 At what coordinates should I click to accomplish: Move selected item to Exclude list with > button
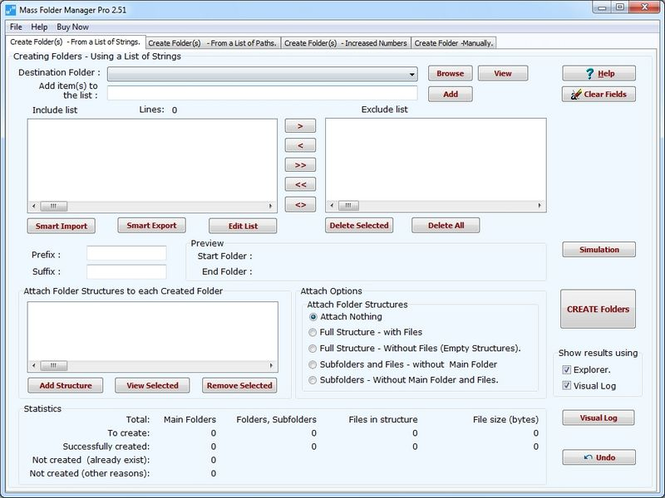300,126
